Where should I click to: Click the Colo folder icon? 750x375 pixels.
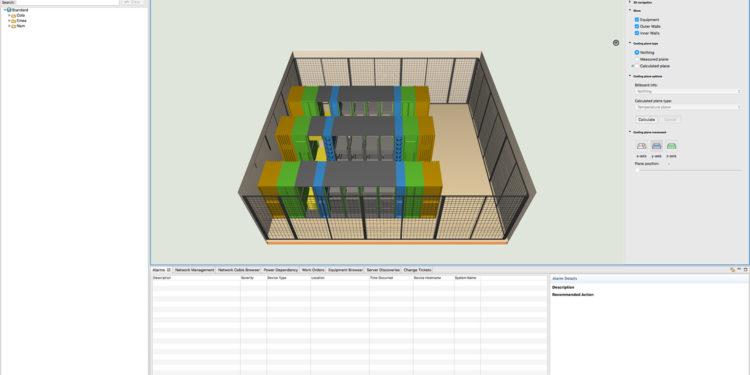click(x=14, y=15)
